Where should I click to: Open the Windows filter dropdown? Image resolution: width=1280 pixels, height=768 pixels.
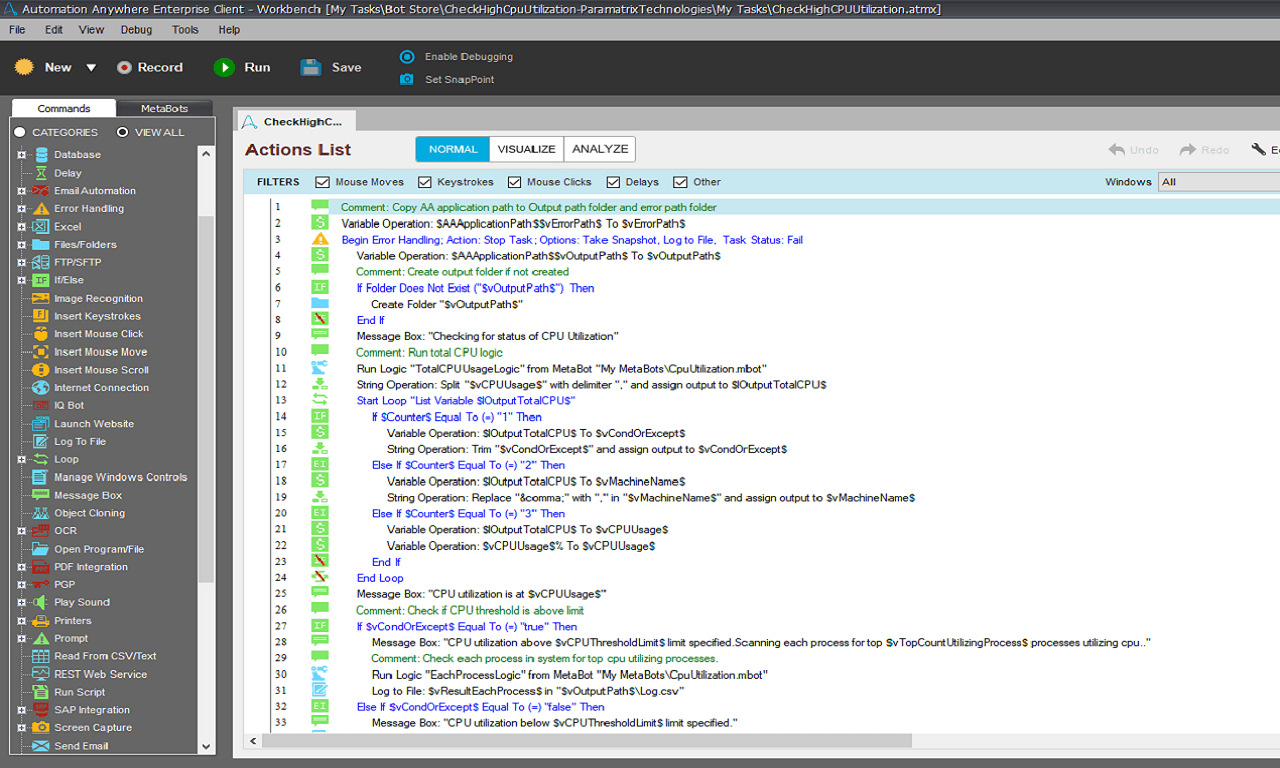click(1218, 182)
